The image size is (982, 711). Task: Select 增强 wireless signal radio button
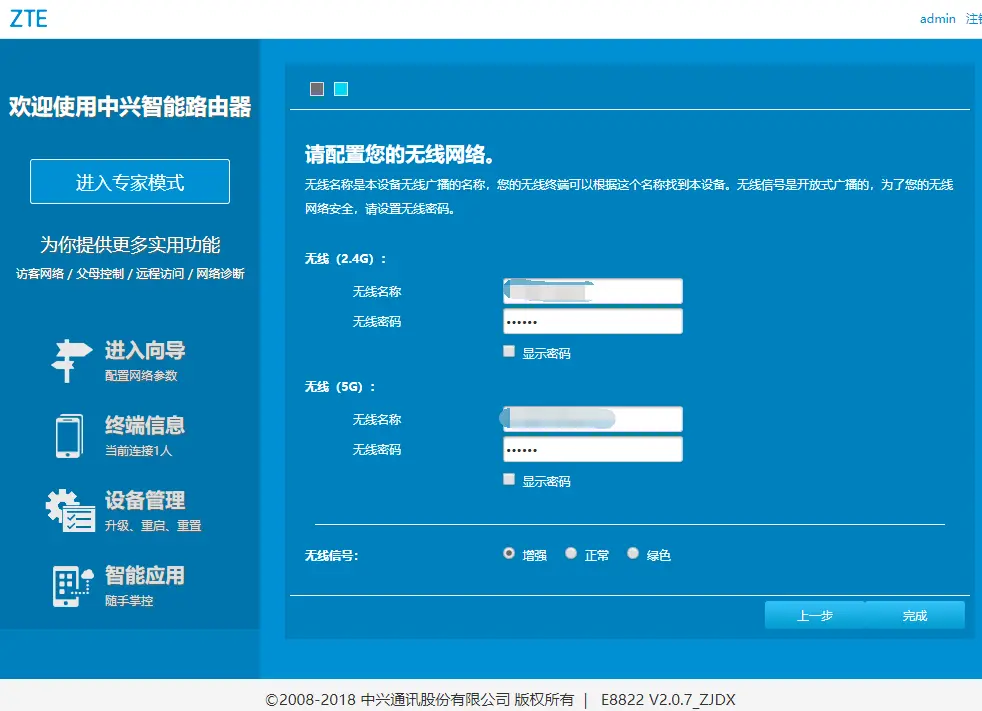(509, 553)
